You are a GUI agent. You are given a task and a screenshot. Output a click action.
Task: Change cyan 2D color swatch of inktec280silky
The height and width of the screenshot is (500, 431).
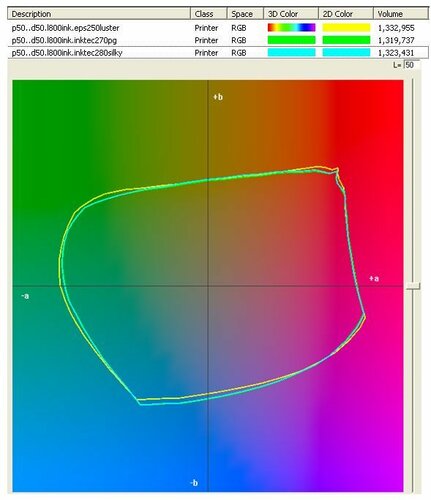click(346, 53)
